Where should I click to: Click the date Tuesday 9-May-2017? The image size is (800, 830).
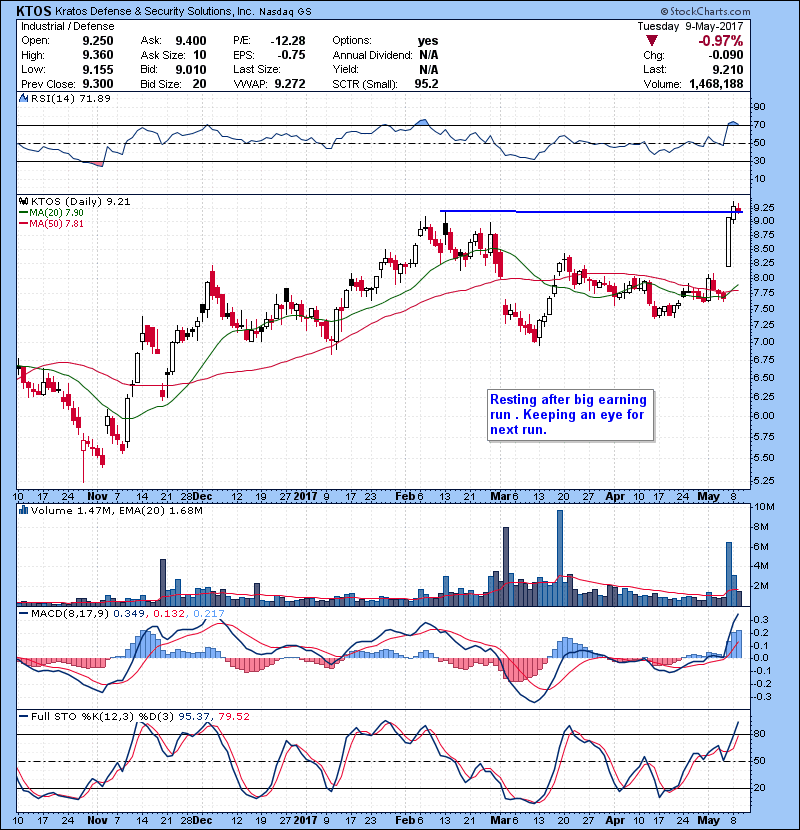pos(690,26)
